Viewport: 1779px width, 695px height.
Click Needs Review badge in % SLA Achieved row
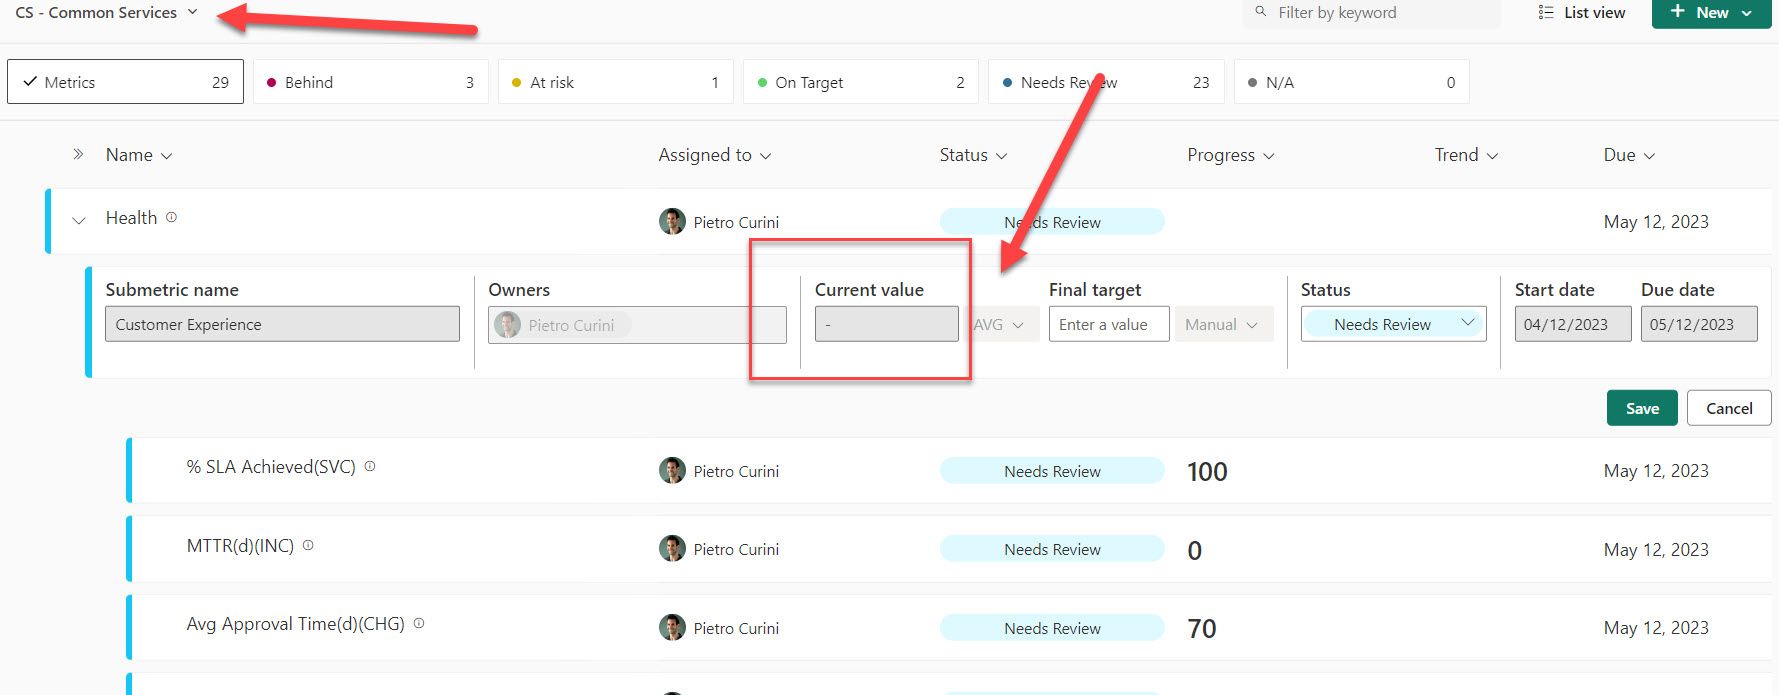[x=1052, y=471]
